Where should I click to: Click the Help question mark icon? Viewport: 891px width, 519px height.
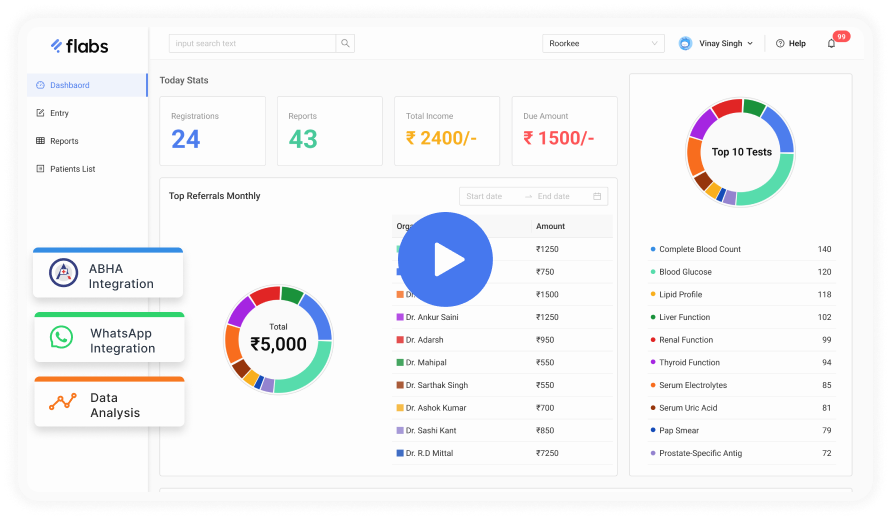tap(780, 44)
